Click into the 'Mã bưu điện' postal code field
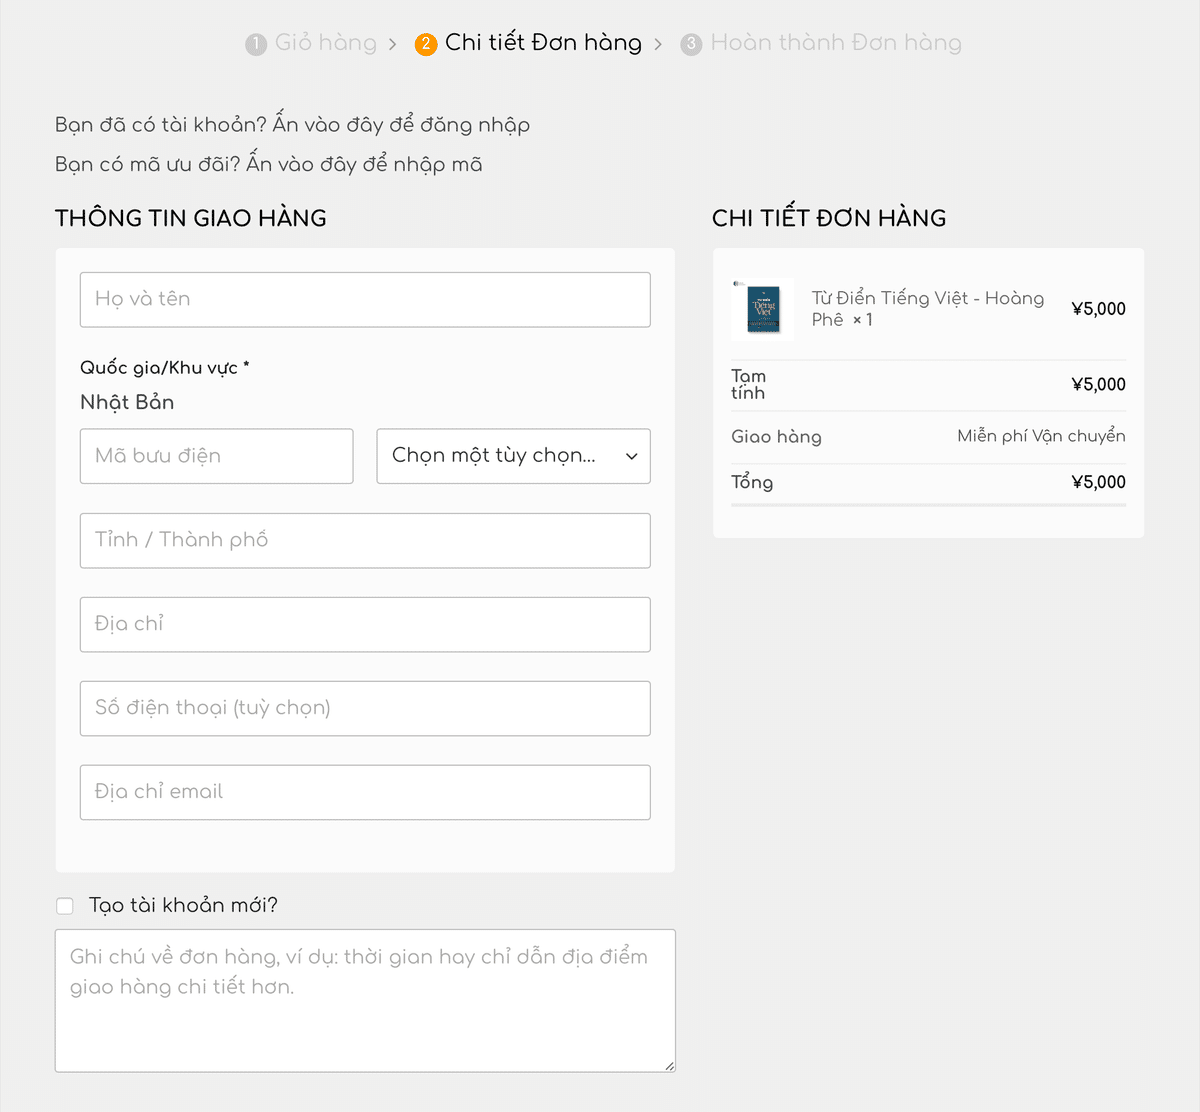The width and height of the screenshot is (1200, 1112). click(x=216, y=456)
